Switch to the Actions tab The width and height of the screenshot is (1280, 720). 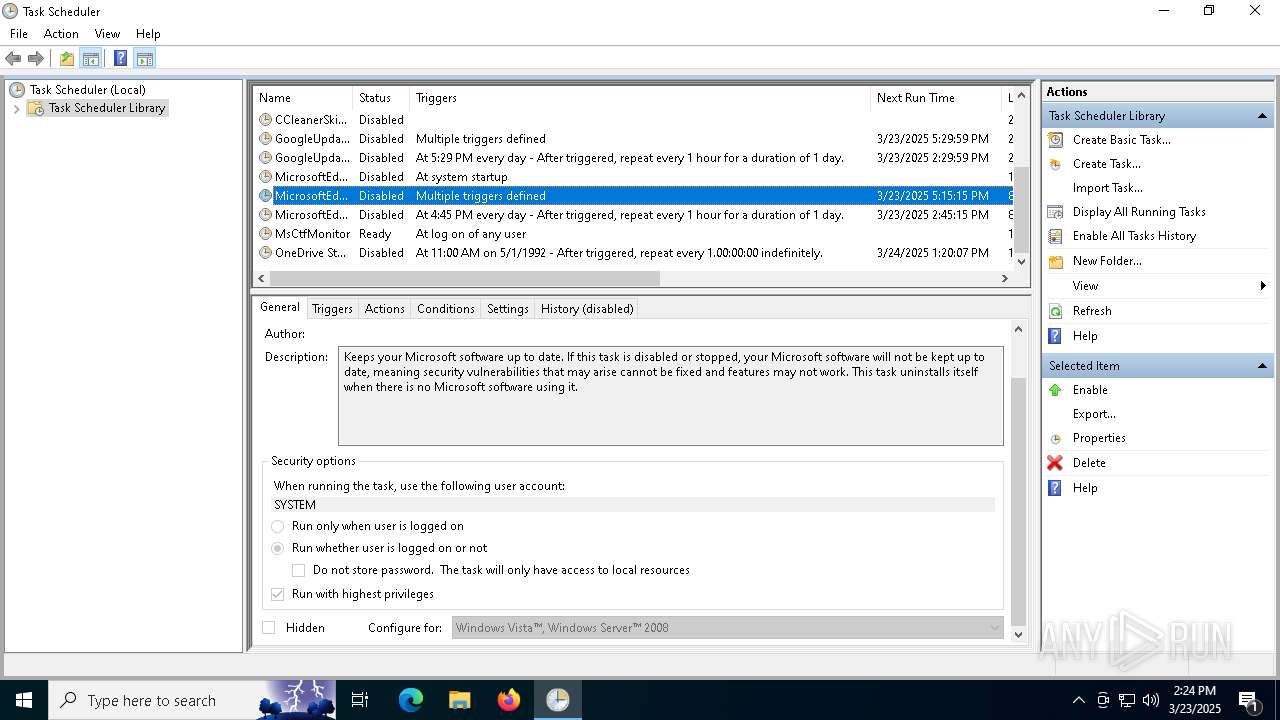click(x=385, y=309)
